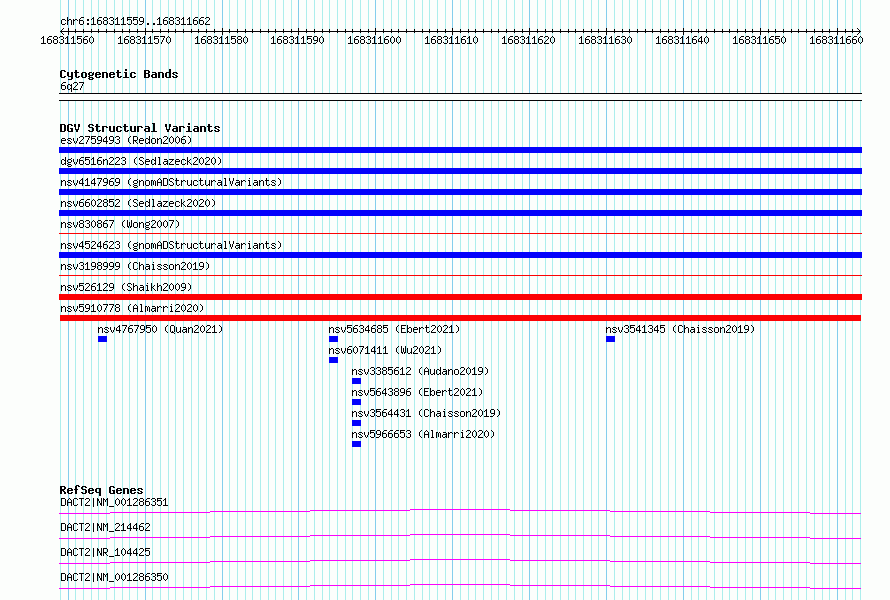Open variant label nsv5966653 (Almarri2020)
The image size is (890, 600).
click(x=423, y=434)
